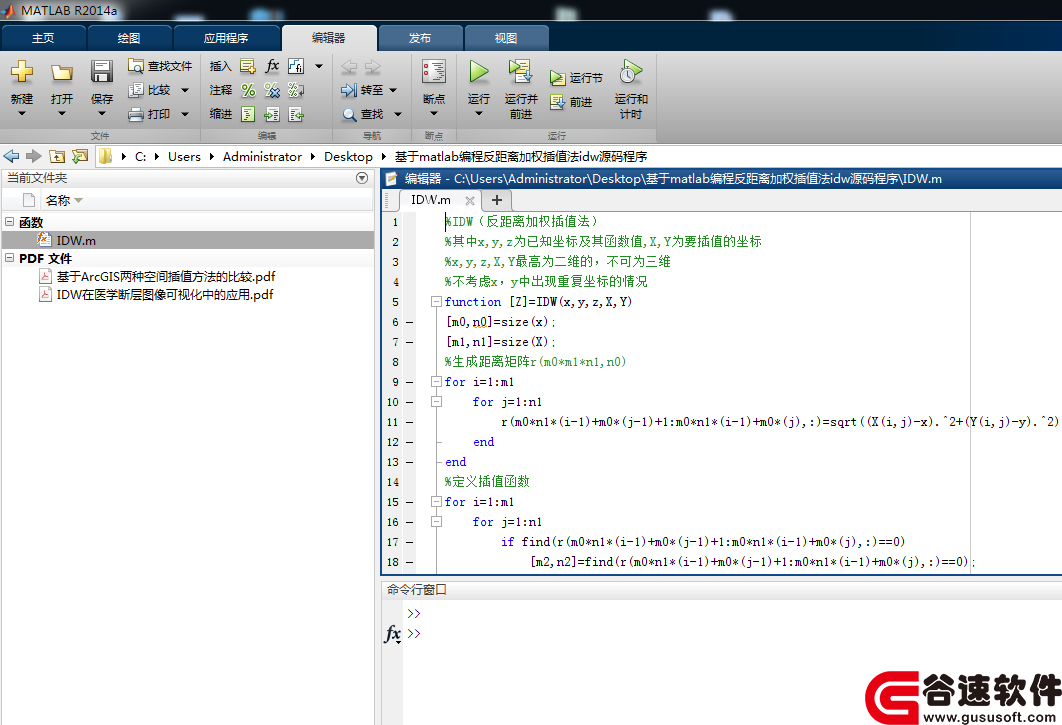The height and width of the screenshot is (725, 1062).
Task: Add a new editor tab with plus button
Action: (496, 200)
